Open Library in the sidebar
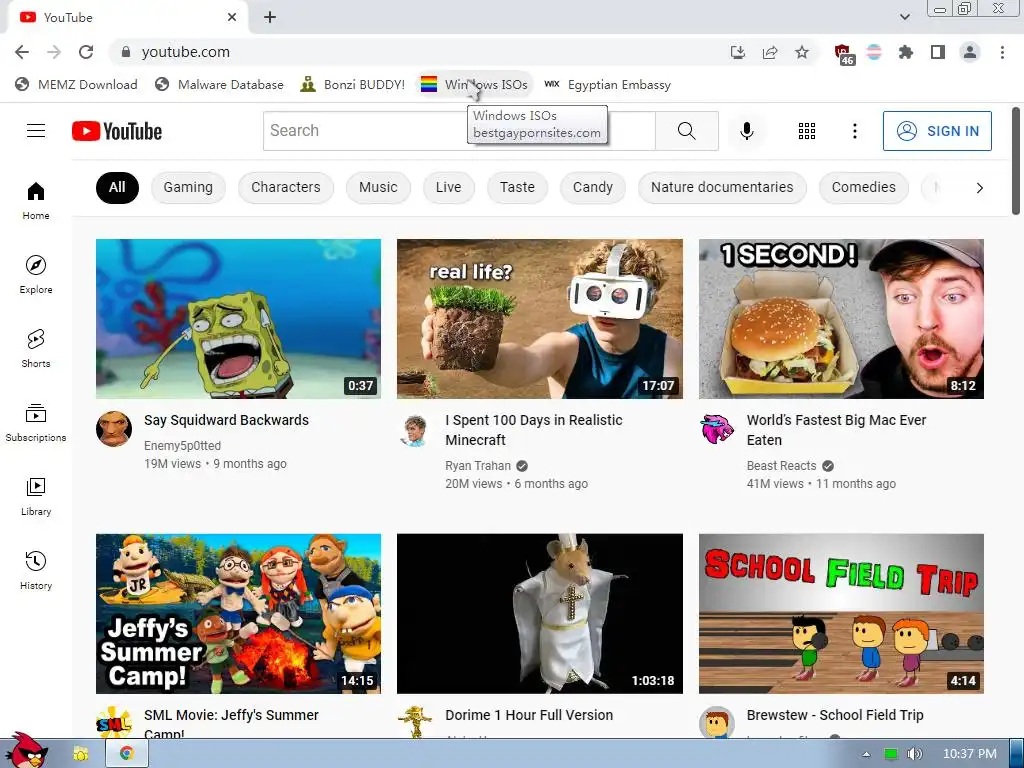The width and height of the screenshot is (1024, 768). [36, 496]
